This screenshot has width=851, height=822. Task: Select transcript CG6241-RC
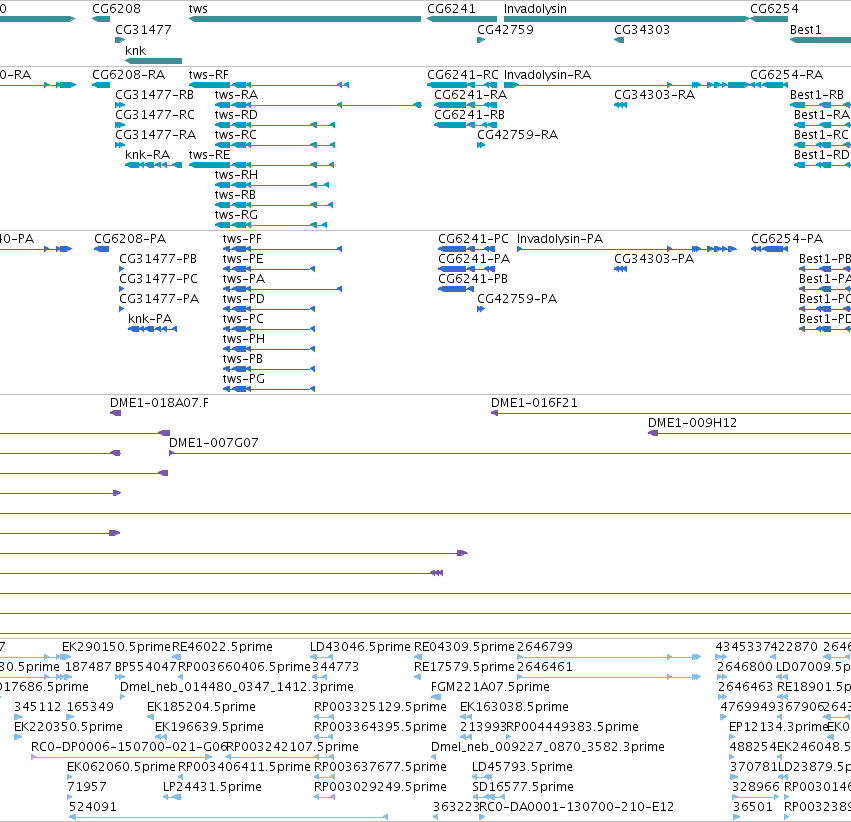click(x=463, y=75)
